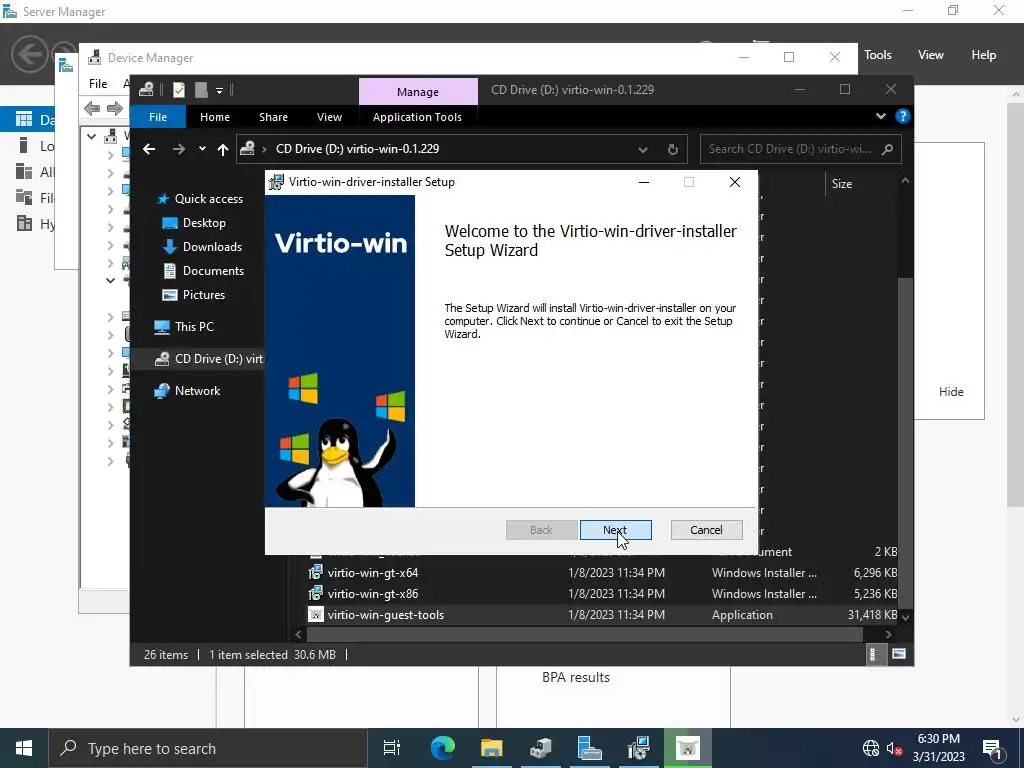
Task: Open File Explorer from the taskbar
Action: 491,748
